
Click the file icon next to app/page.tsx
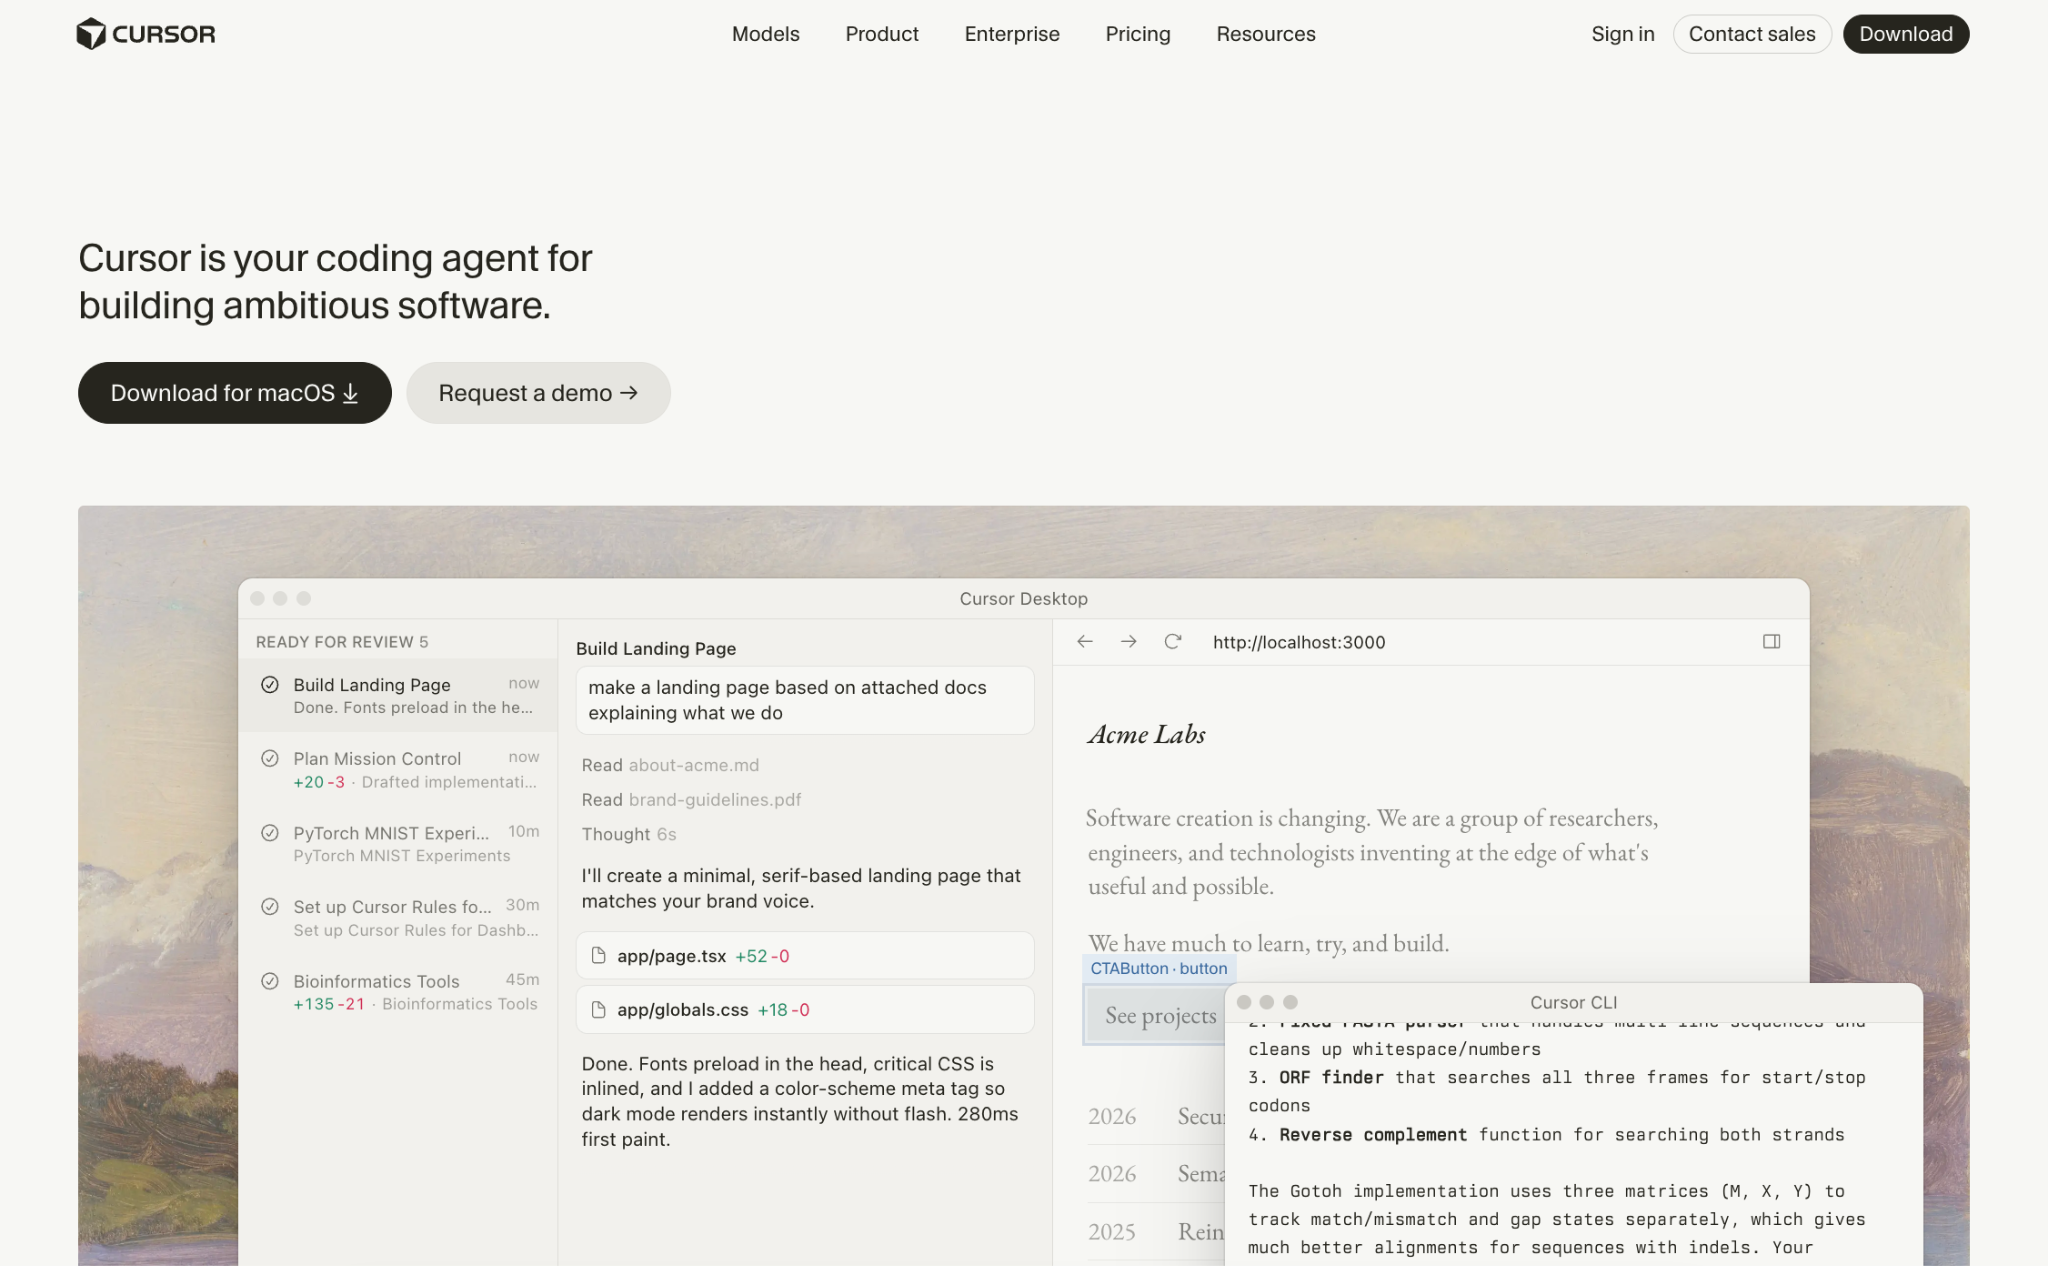click(599, 956)
